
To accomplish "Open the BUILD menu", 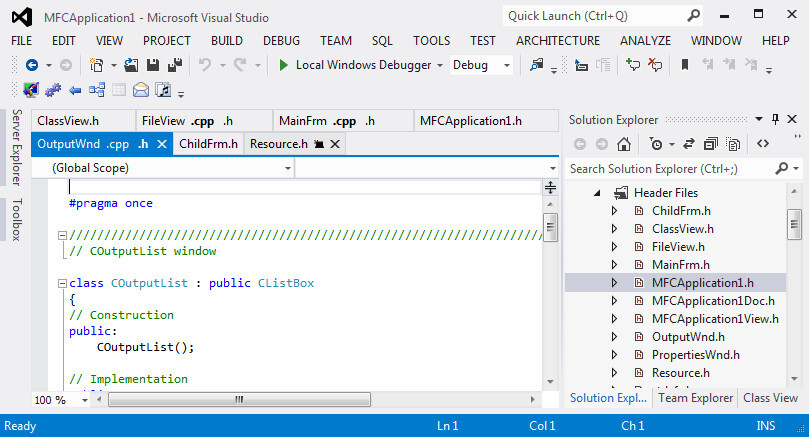I will point(226,41).
